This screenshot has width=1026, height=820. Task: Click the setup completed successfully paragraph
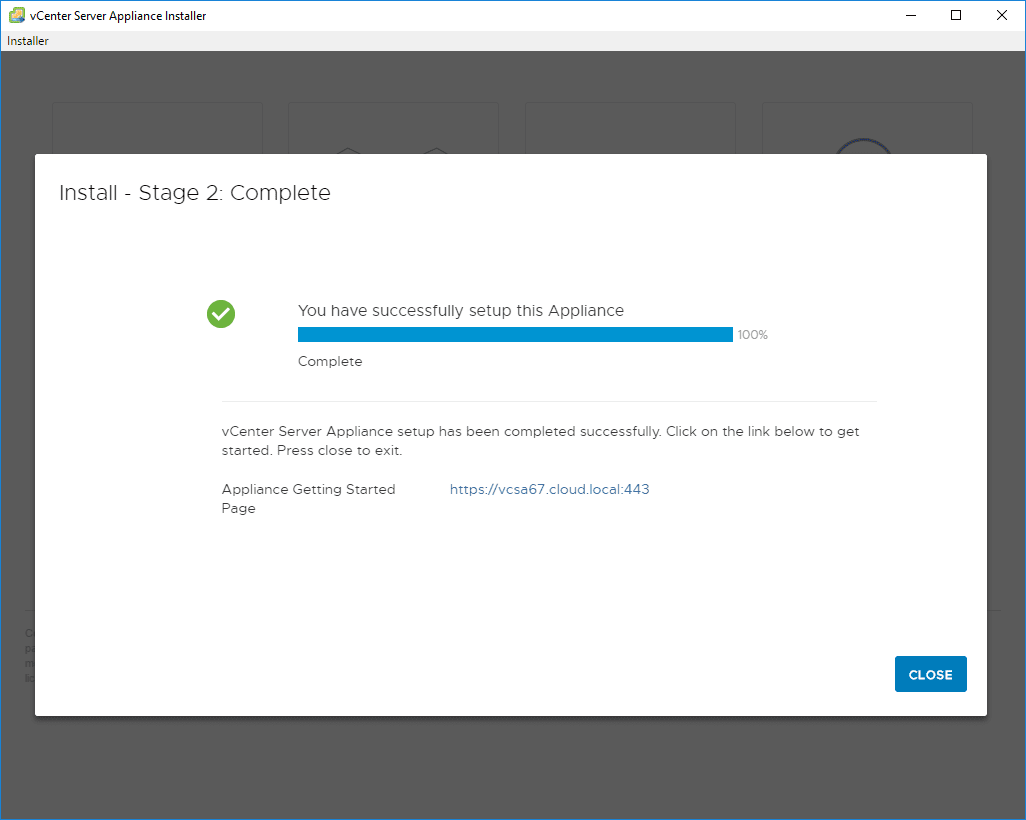point(540,441)
